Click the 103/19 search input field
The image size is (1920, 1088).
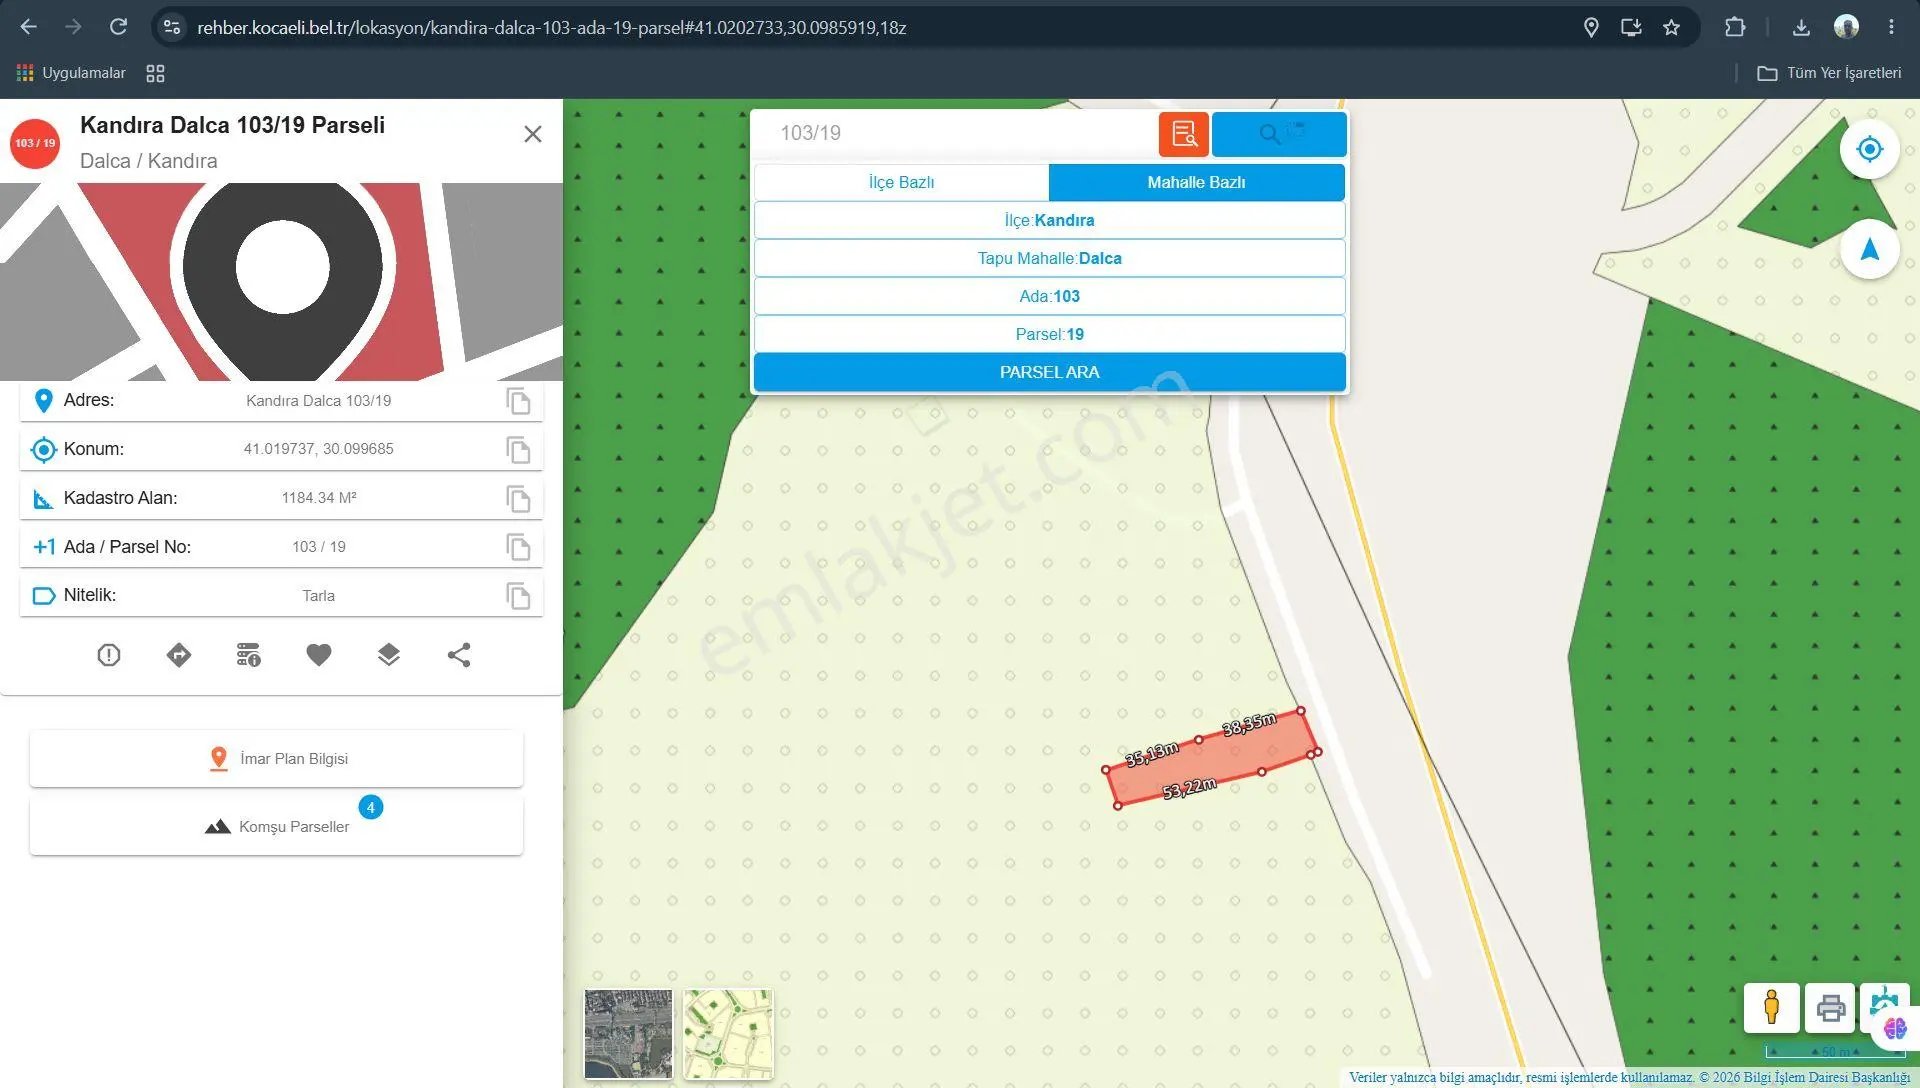(955, 133)
